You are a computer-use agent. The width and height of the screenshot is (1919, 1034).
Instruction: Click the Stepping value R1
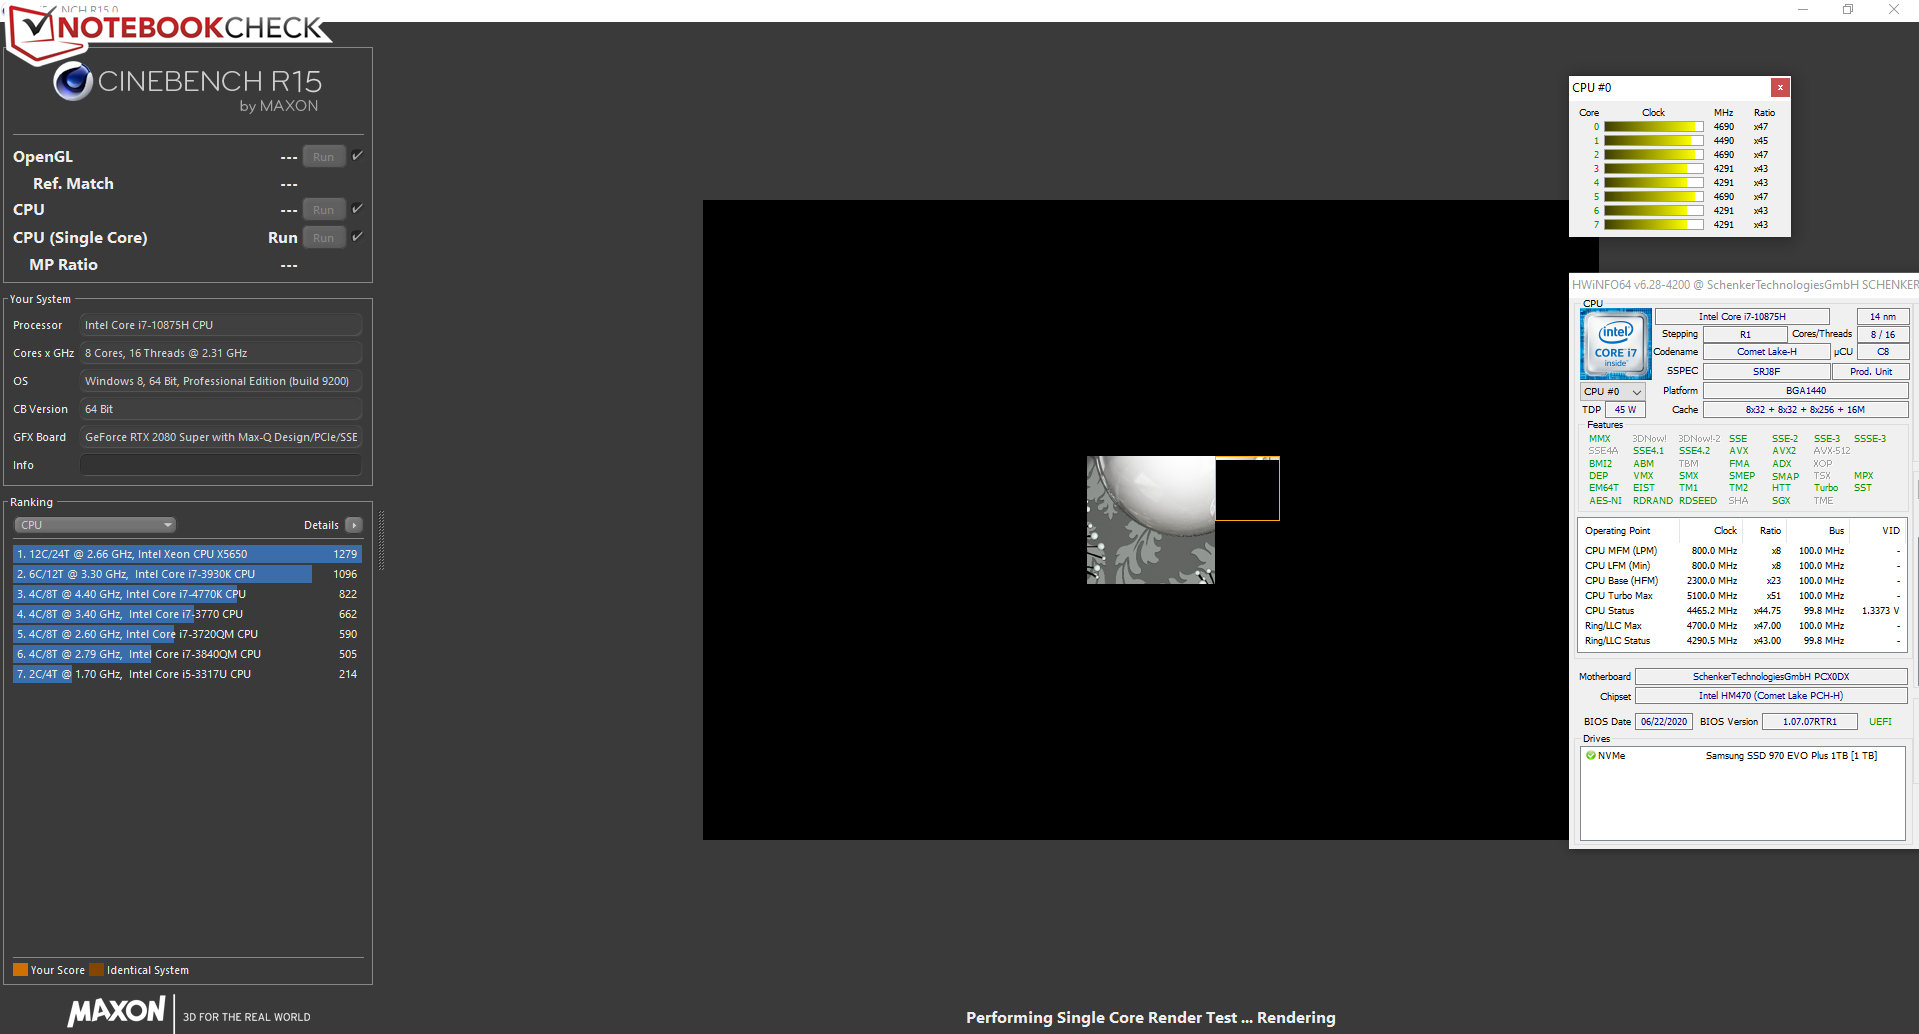tap(1745, 335)
